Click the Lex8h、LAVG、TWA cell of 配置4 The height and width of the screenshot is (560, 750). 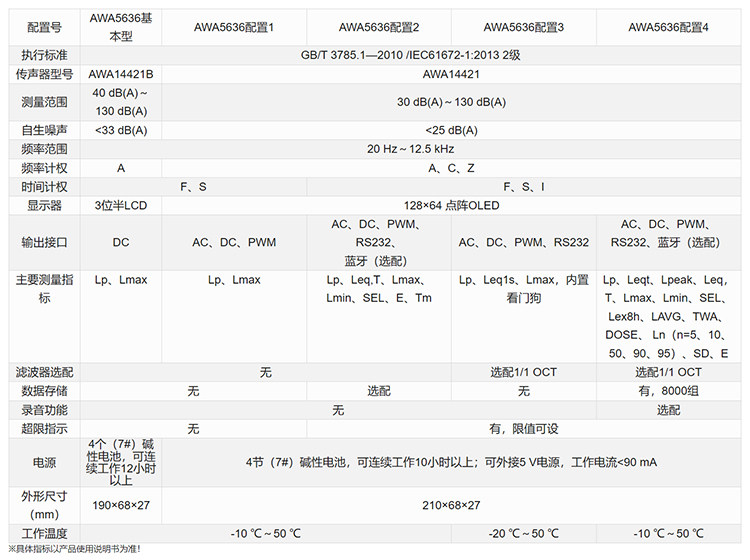[x=669, y=317]
